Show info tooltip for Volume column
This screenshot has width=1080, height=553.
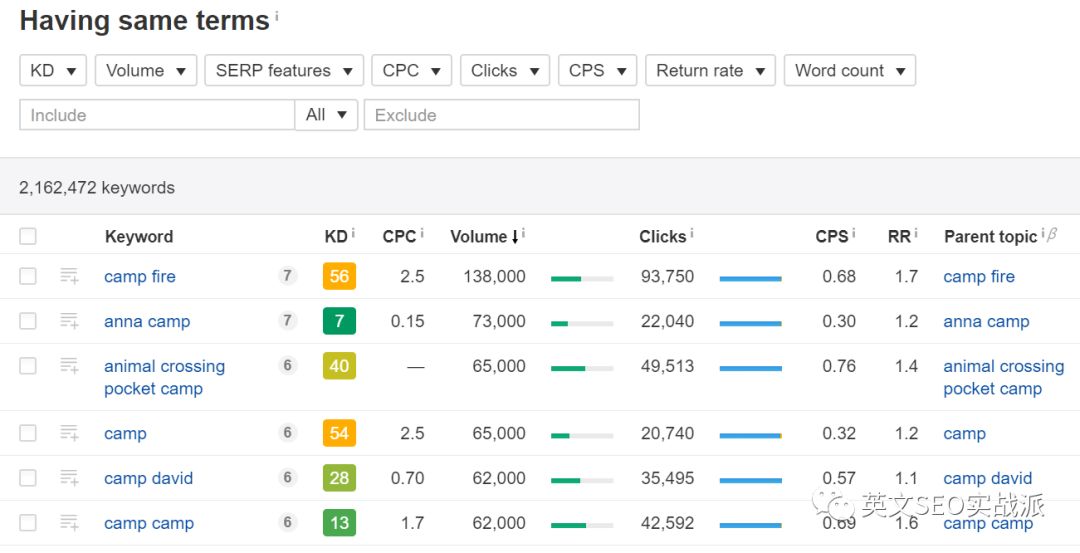tap(523, 234)
